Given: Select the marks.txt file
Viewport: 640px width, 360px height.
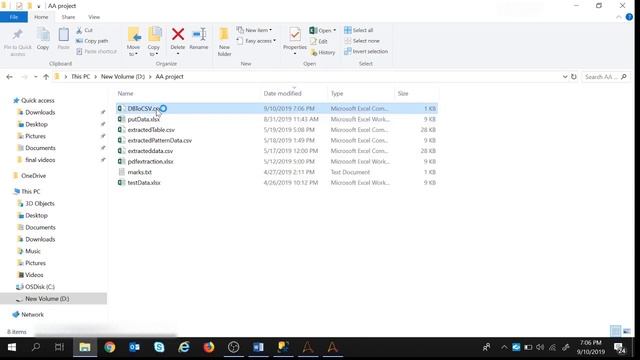Looking at the screenshot, I should point(277,172).
